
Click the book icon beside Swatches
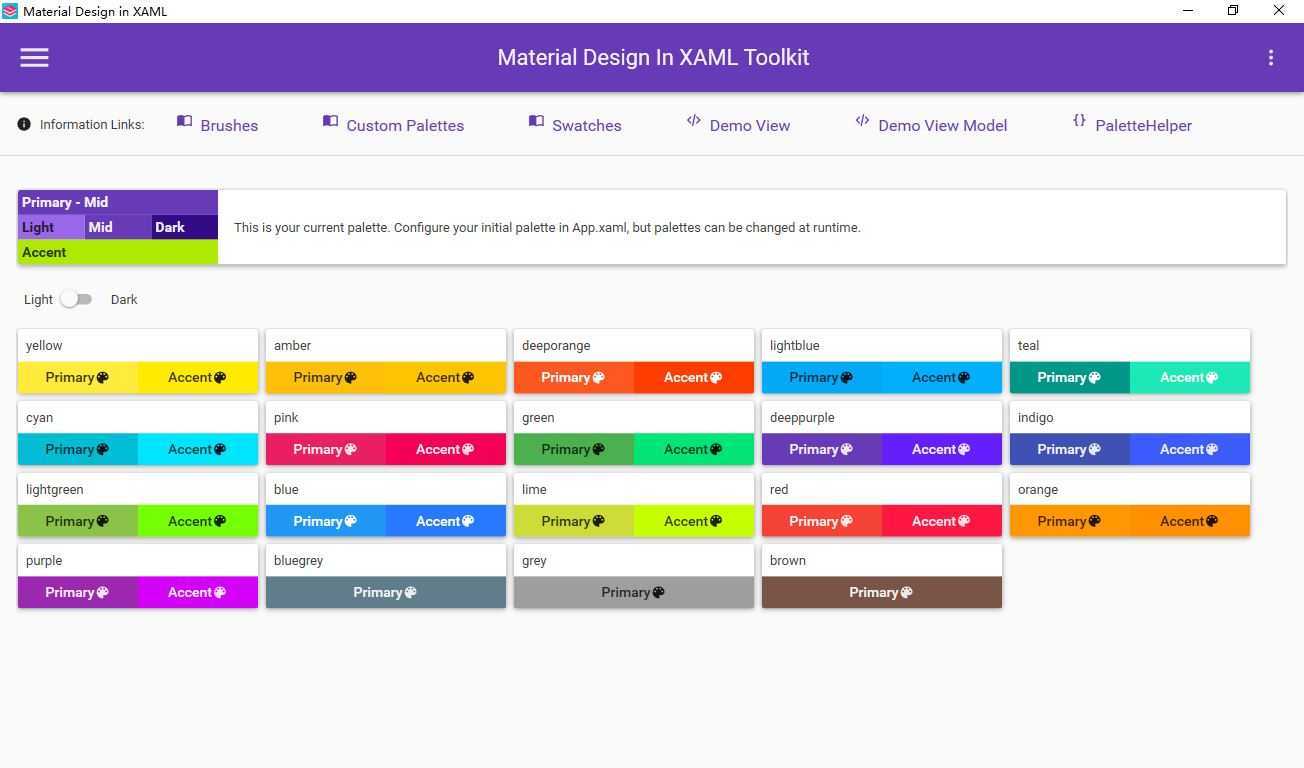pos(536,121)
